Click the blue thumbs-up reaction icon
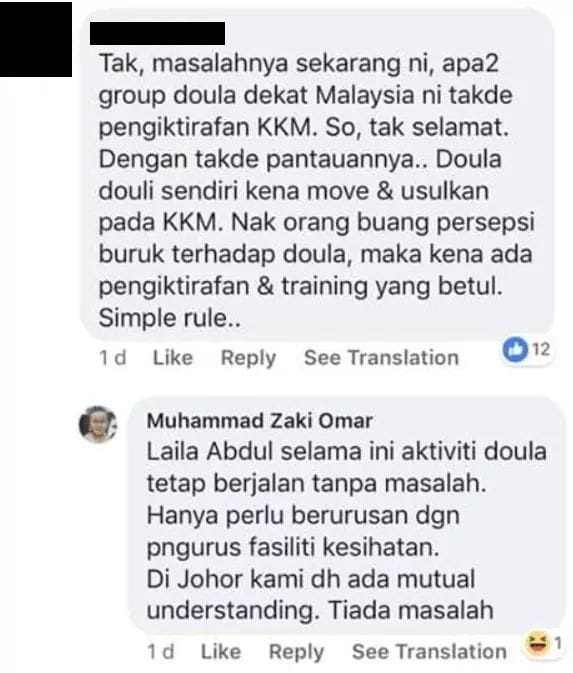This screenshot has width=573, height=673. pyautogui.click(x=515, y=350)
